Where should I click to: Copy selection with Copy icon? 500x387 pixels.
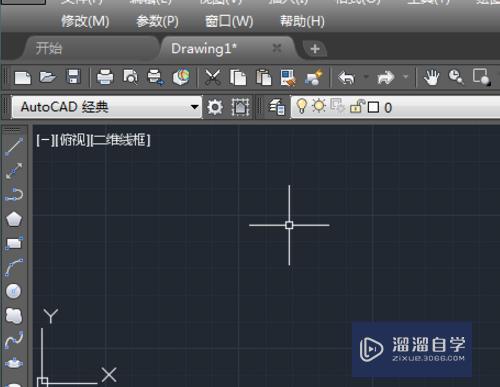point(238,78)
